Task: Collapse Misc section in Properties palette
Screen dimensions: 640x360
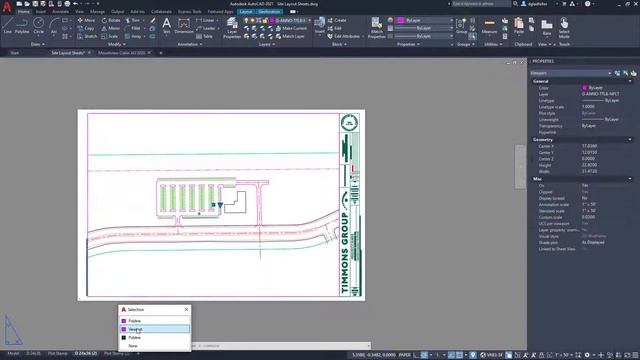Action: [x=630, y=179]
